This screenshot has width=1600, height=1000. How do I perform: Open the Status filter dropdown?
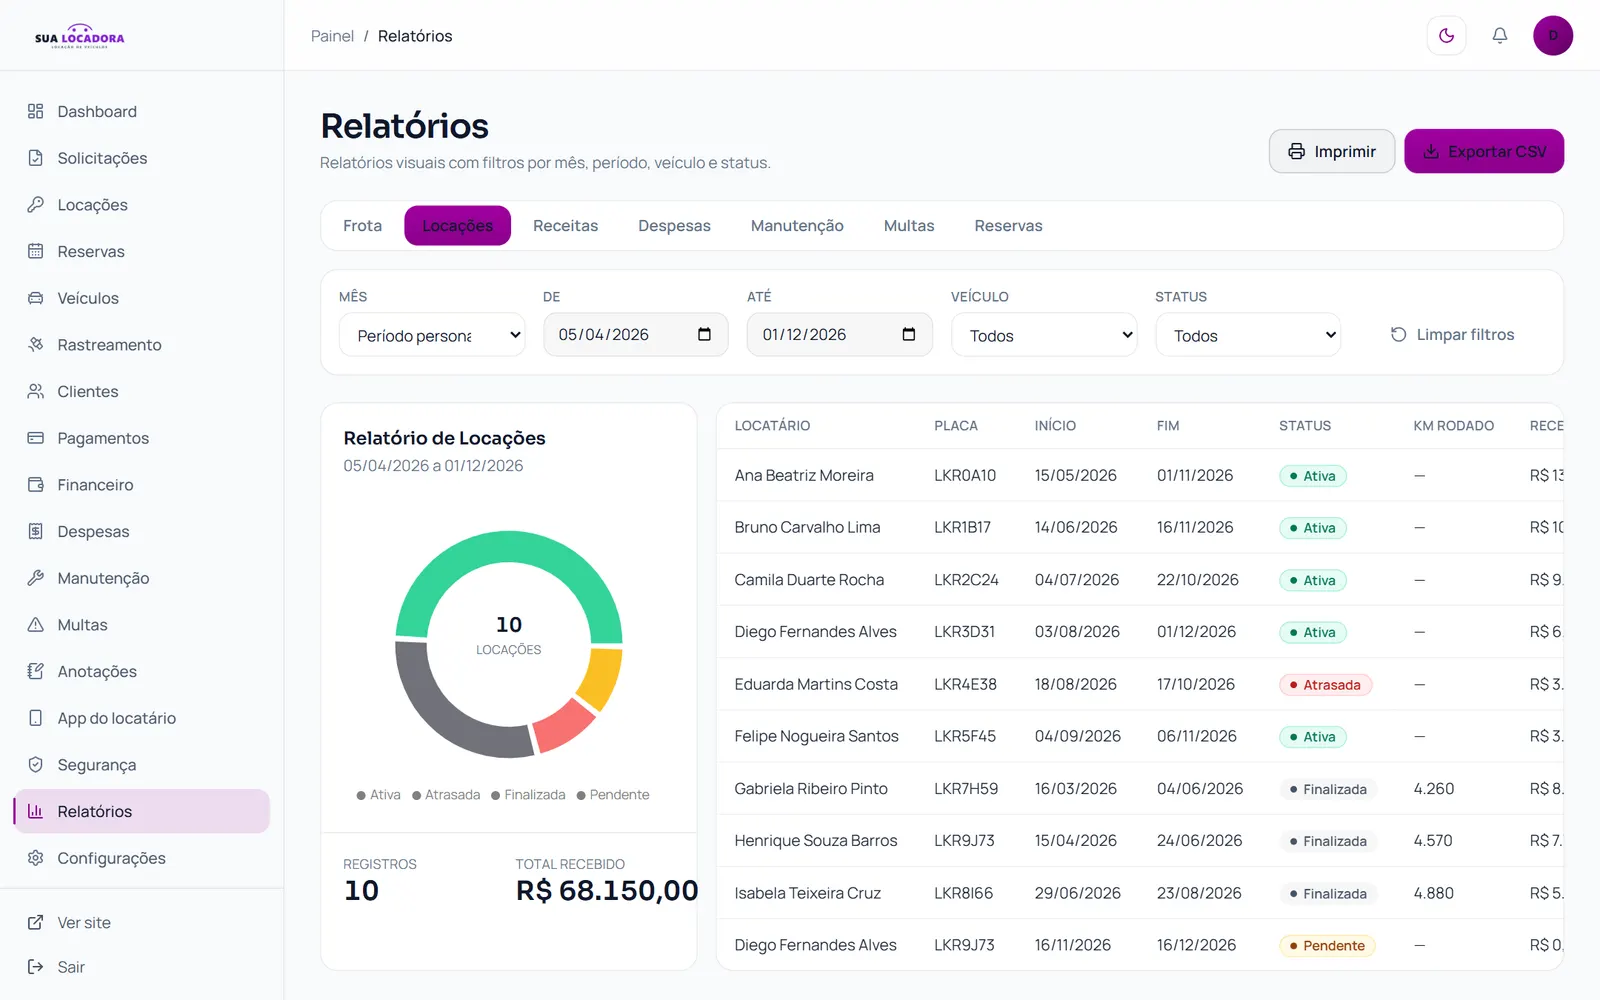pos(1248,335)
